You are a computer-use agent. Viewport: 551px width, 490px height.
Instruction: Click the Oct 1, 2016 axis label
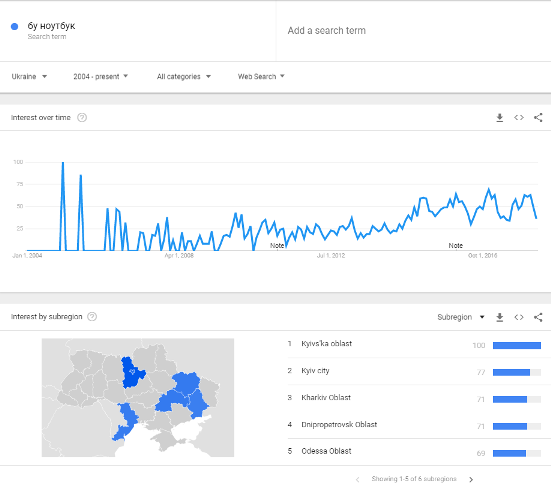[x=482, y=256]
